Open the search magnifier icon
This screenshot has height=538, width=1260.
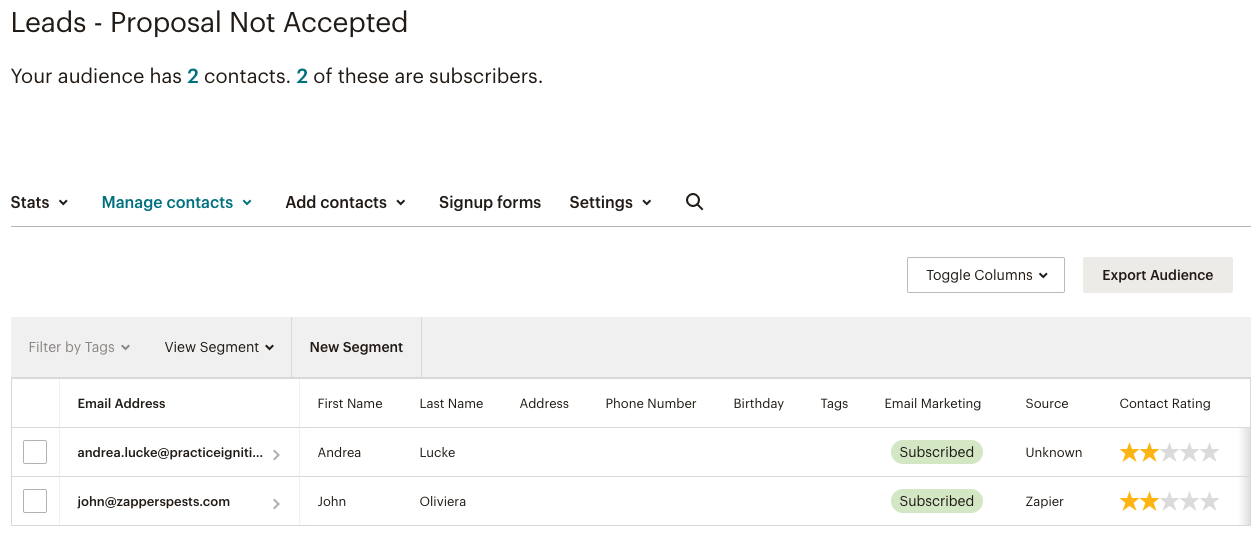(x=694, y=202)
